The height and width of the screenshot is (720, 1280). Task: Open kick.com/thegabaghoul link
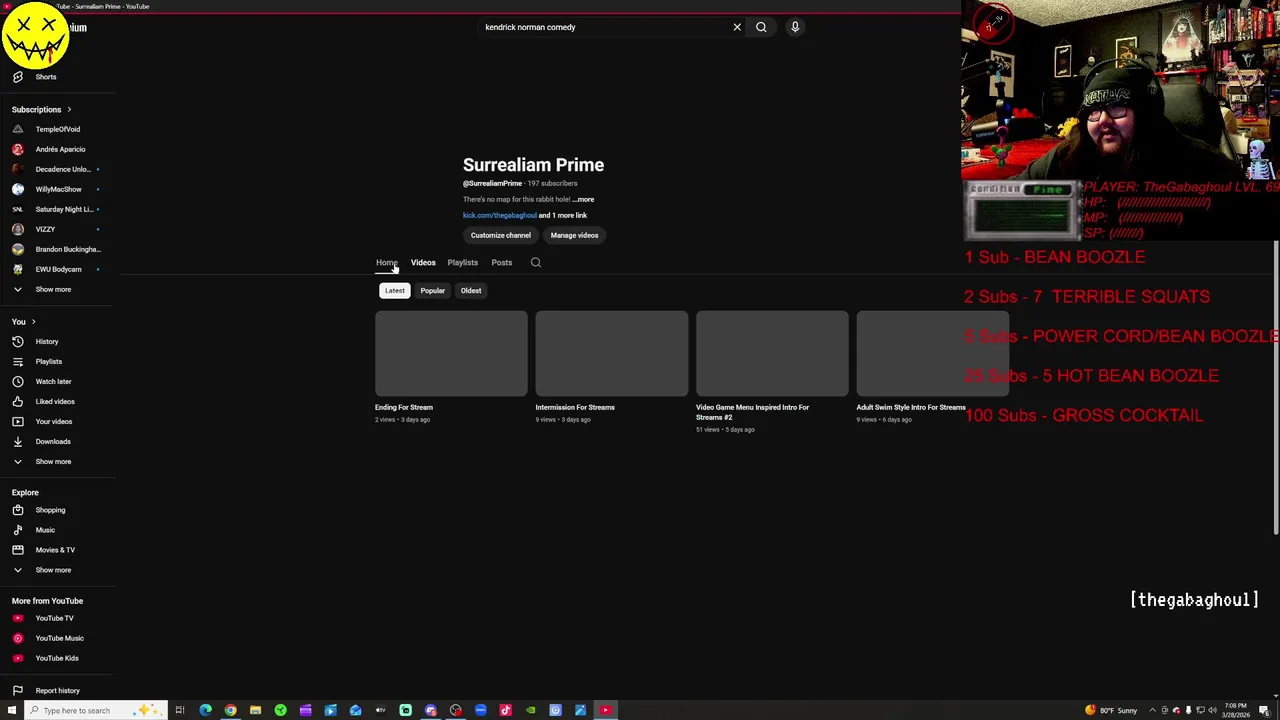coord(500,215)
